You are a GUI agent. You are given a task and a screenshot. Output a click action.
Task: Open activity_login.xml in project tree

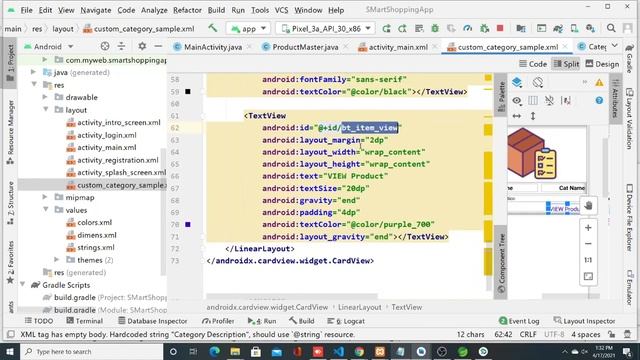[107, 135]
